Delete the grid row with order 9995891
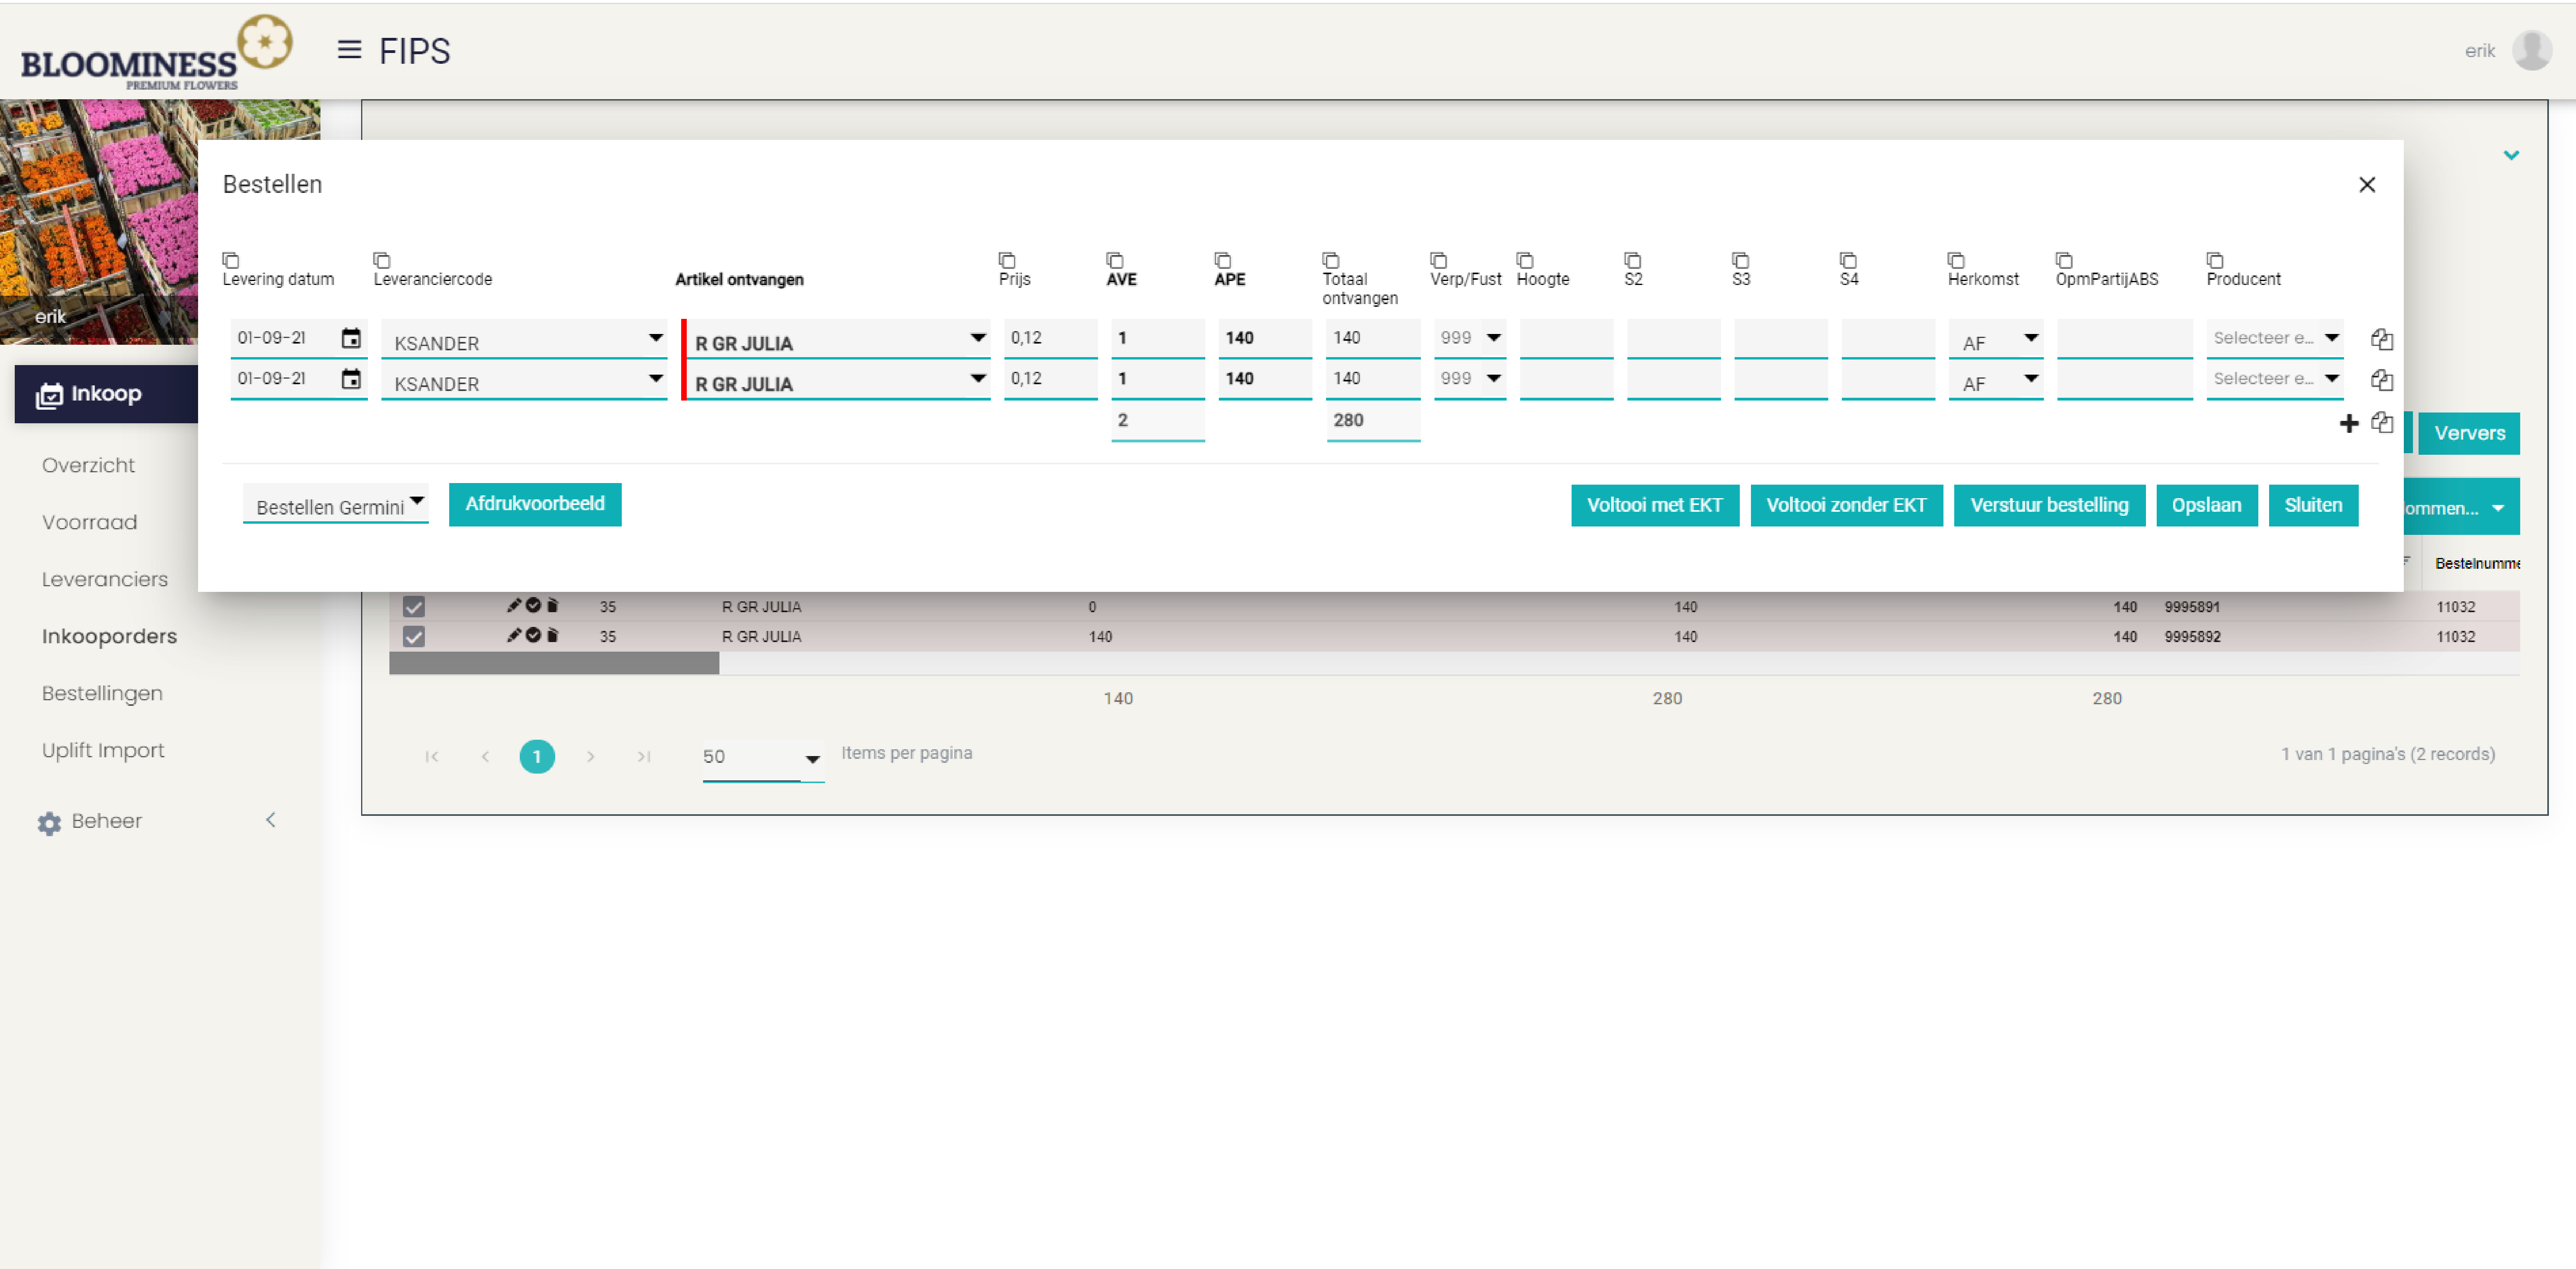The image size is (2576, 1269). (x=552, y=605)
